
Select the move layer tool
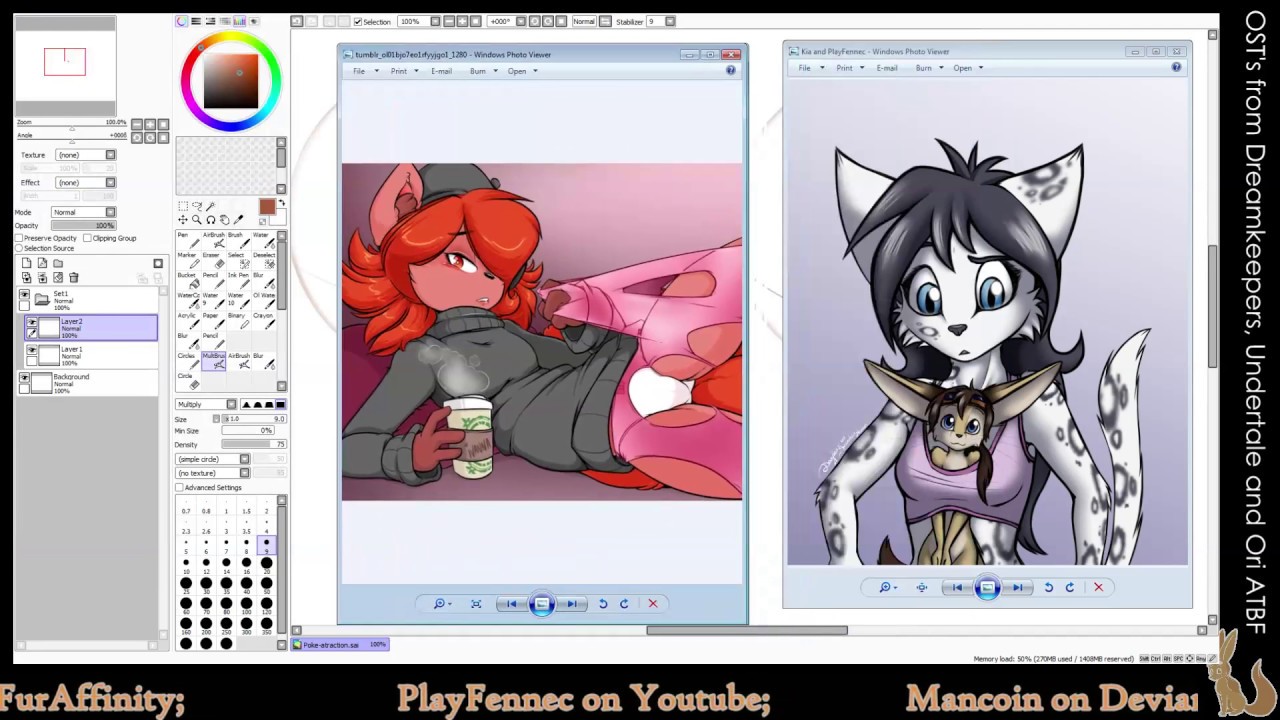pos(183,219)
